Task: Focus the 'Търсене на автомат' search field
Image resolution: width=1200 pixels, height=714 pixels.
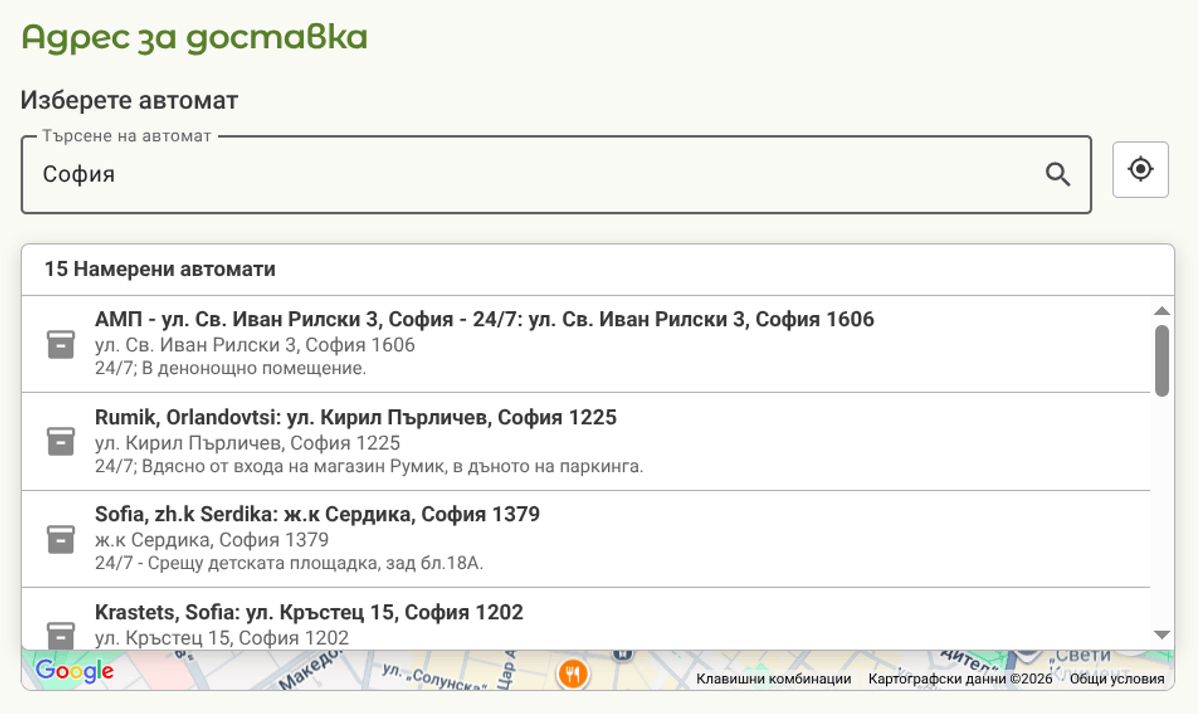Action: tap(530, 174)
